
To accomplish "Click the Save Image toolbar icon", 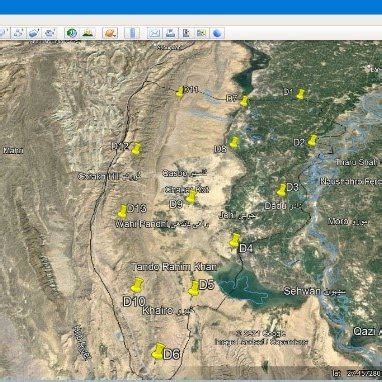I will [x=186, y=33].
